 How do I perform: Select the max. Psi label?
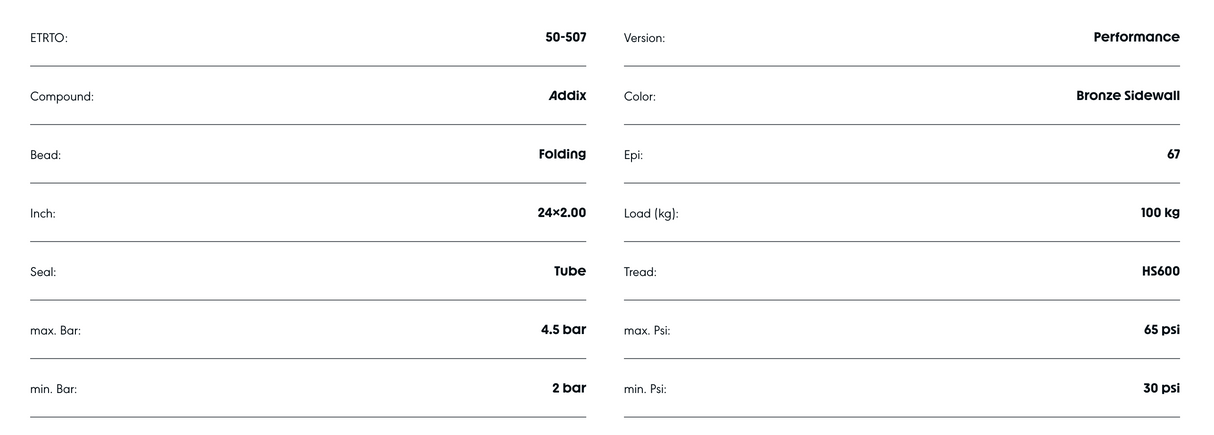647,330
